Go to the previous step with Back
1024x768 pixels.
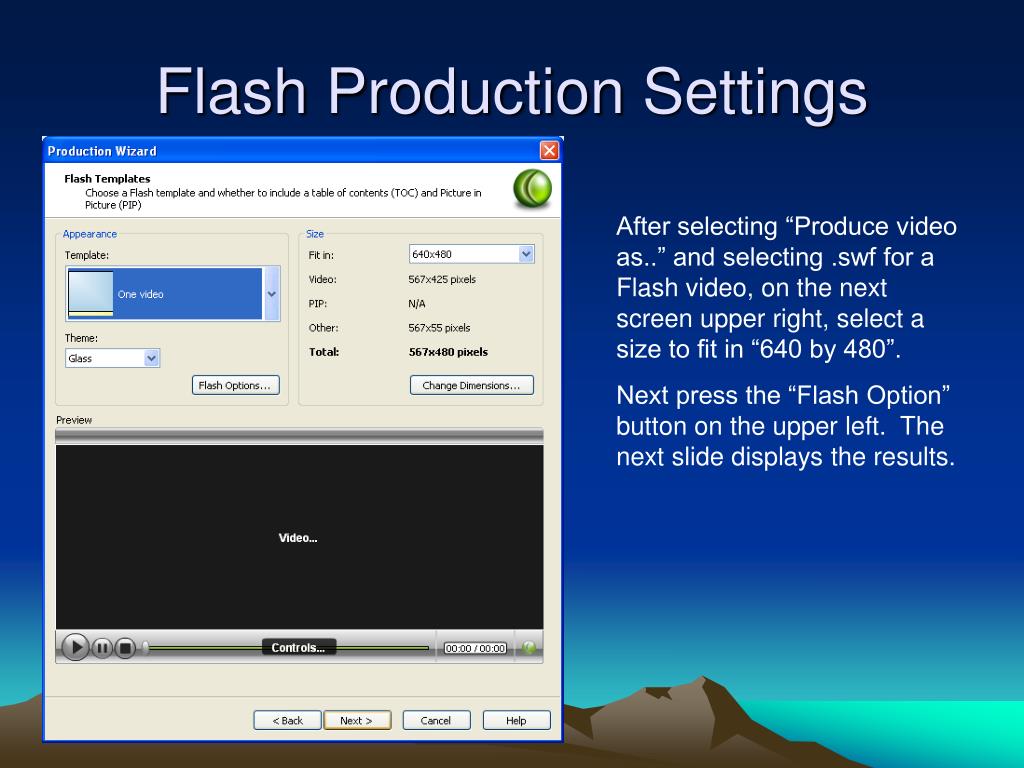point(287,720)
